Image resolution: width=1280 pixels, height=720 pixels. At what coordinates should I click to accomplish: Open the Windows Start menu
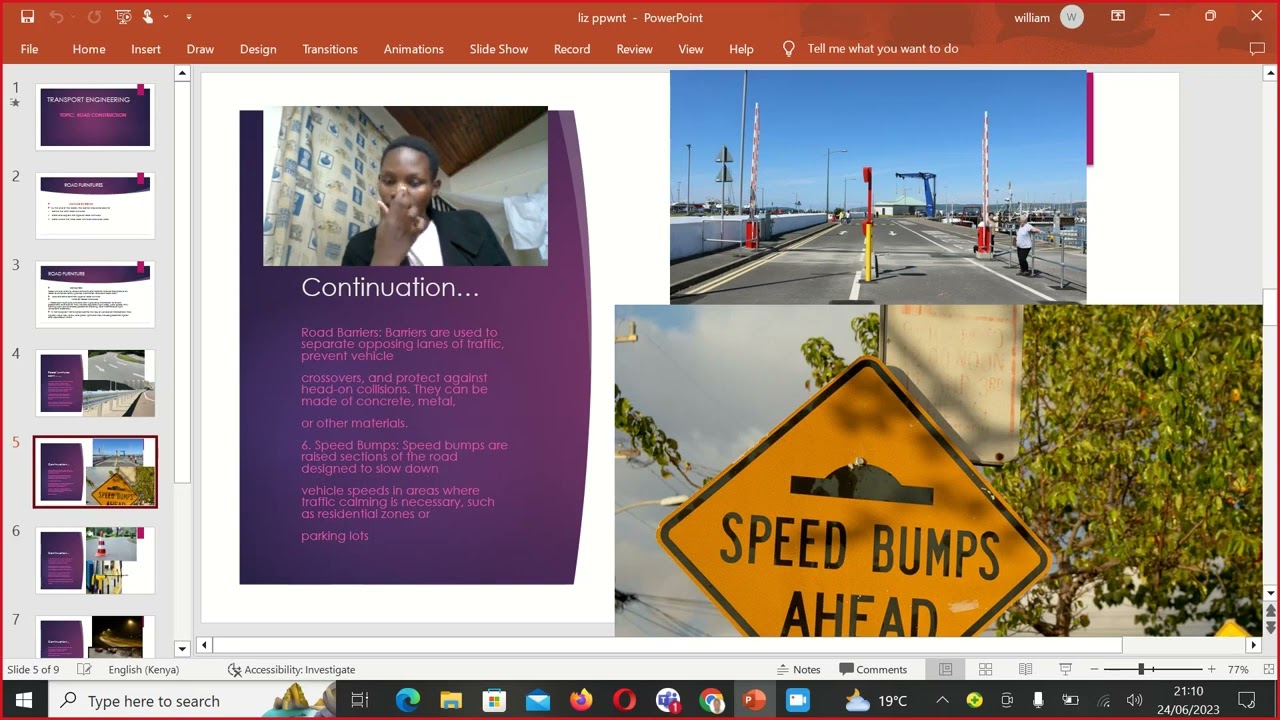tap(24, 701)
